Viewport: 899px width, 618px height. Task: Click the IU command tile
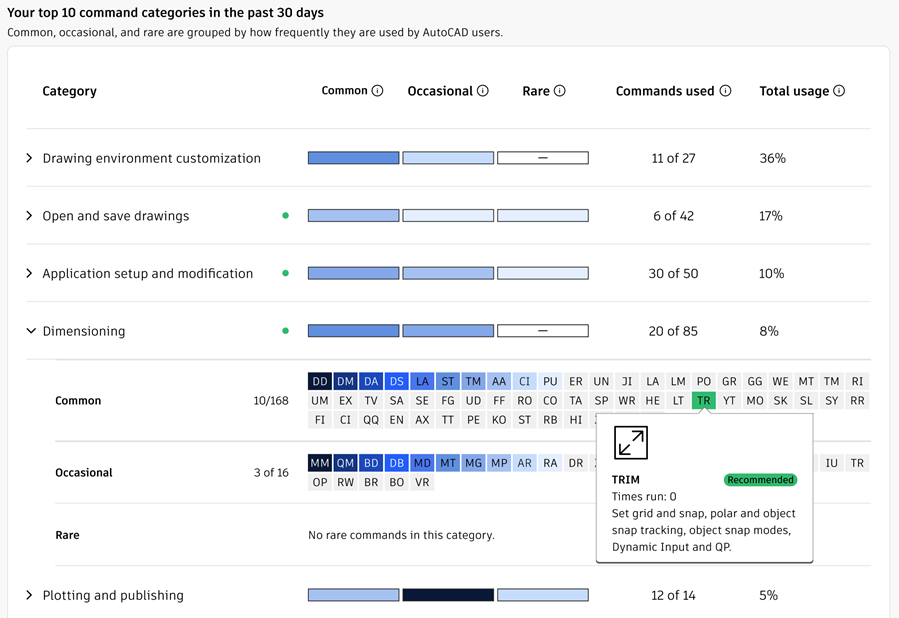[x=831, y=463]
